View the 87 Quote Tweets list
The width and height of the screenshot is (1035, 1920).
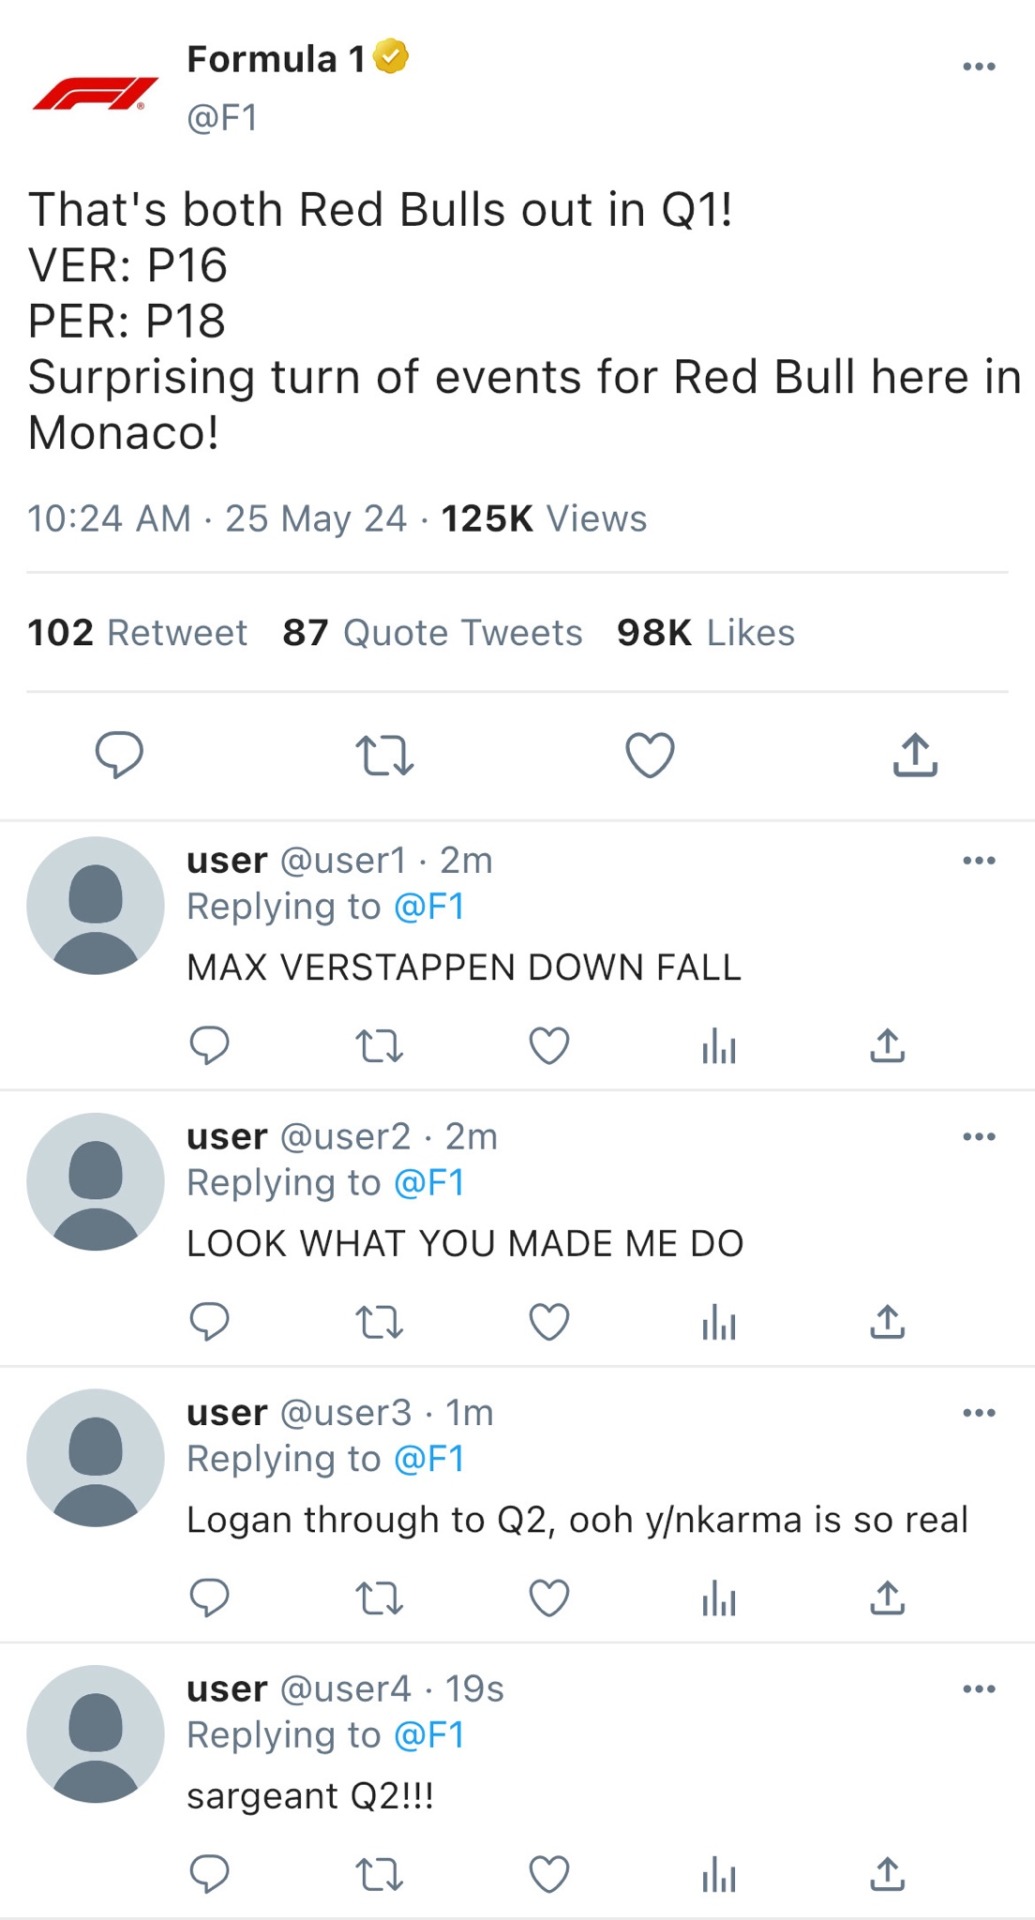tap(432, 633)
